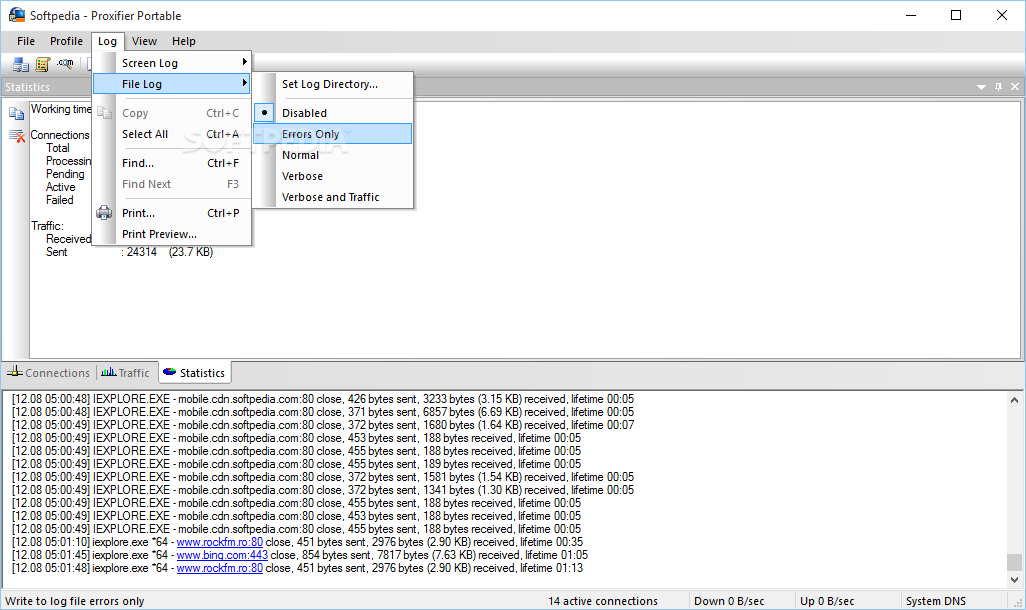Screen dimensions: 1026x610
Task: Click log line with 1341 bytes received
Action: pos(323,490)
